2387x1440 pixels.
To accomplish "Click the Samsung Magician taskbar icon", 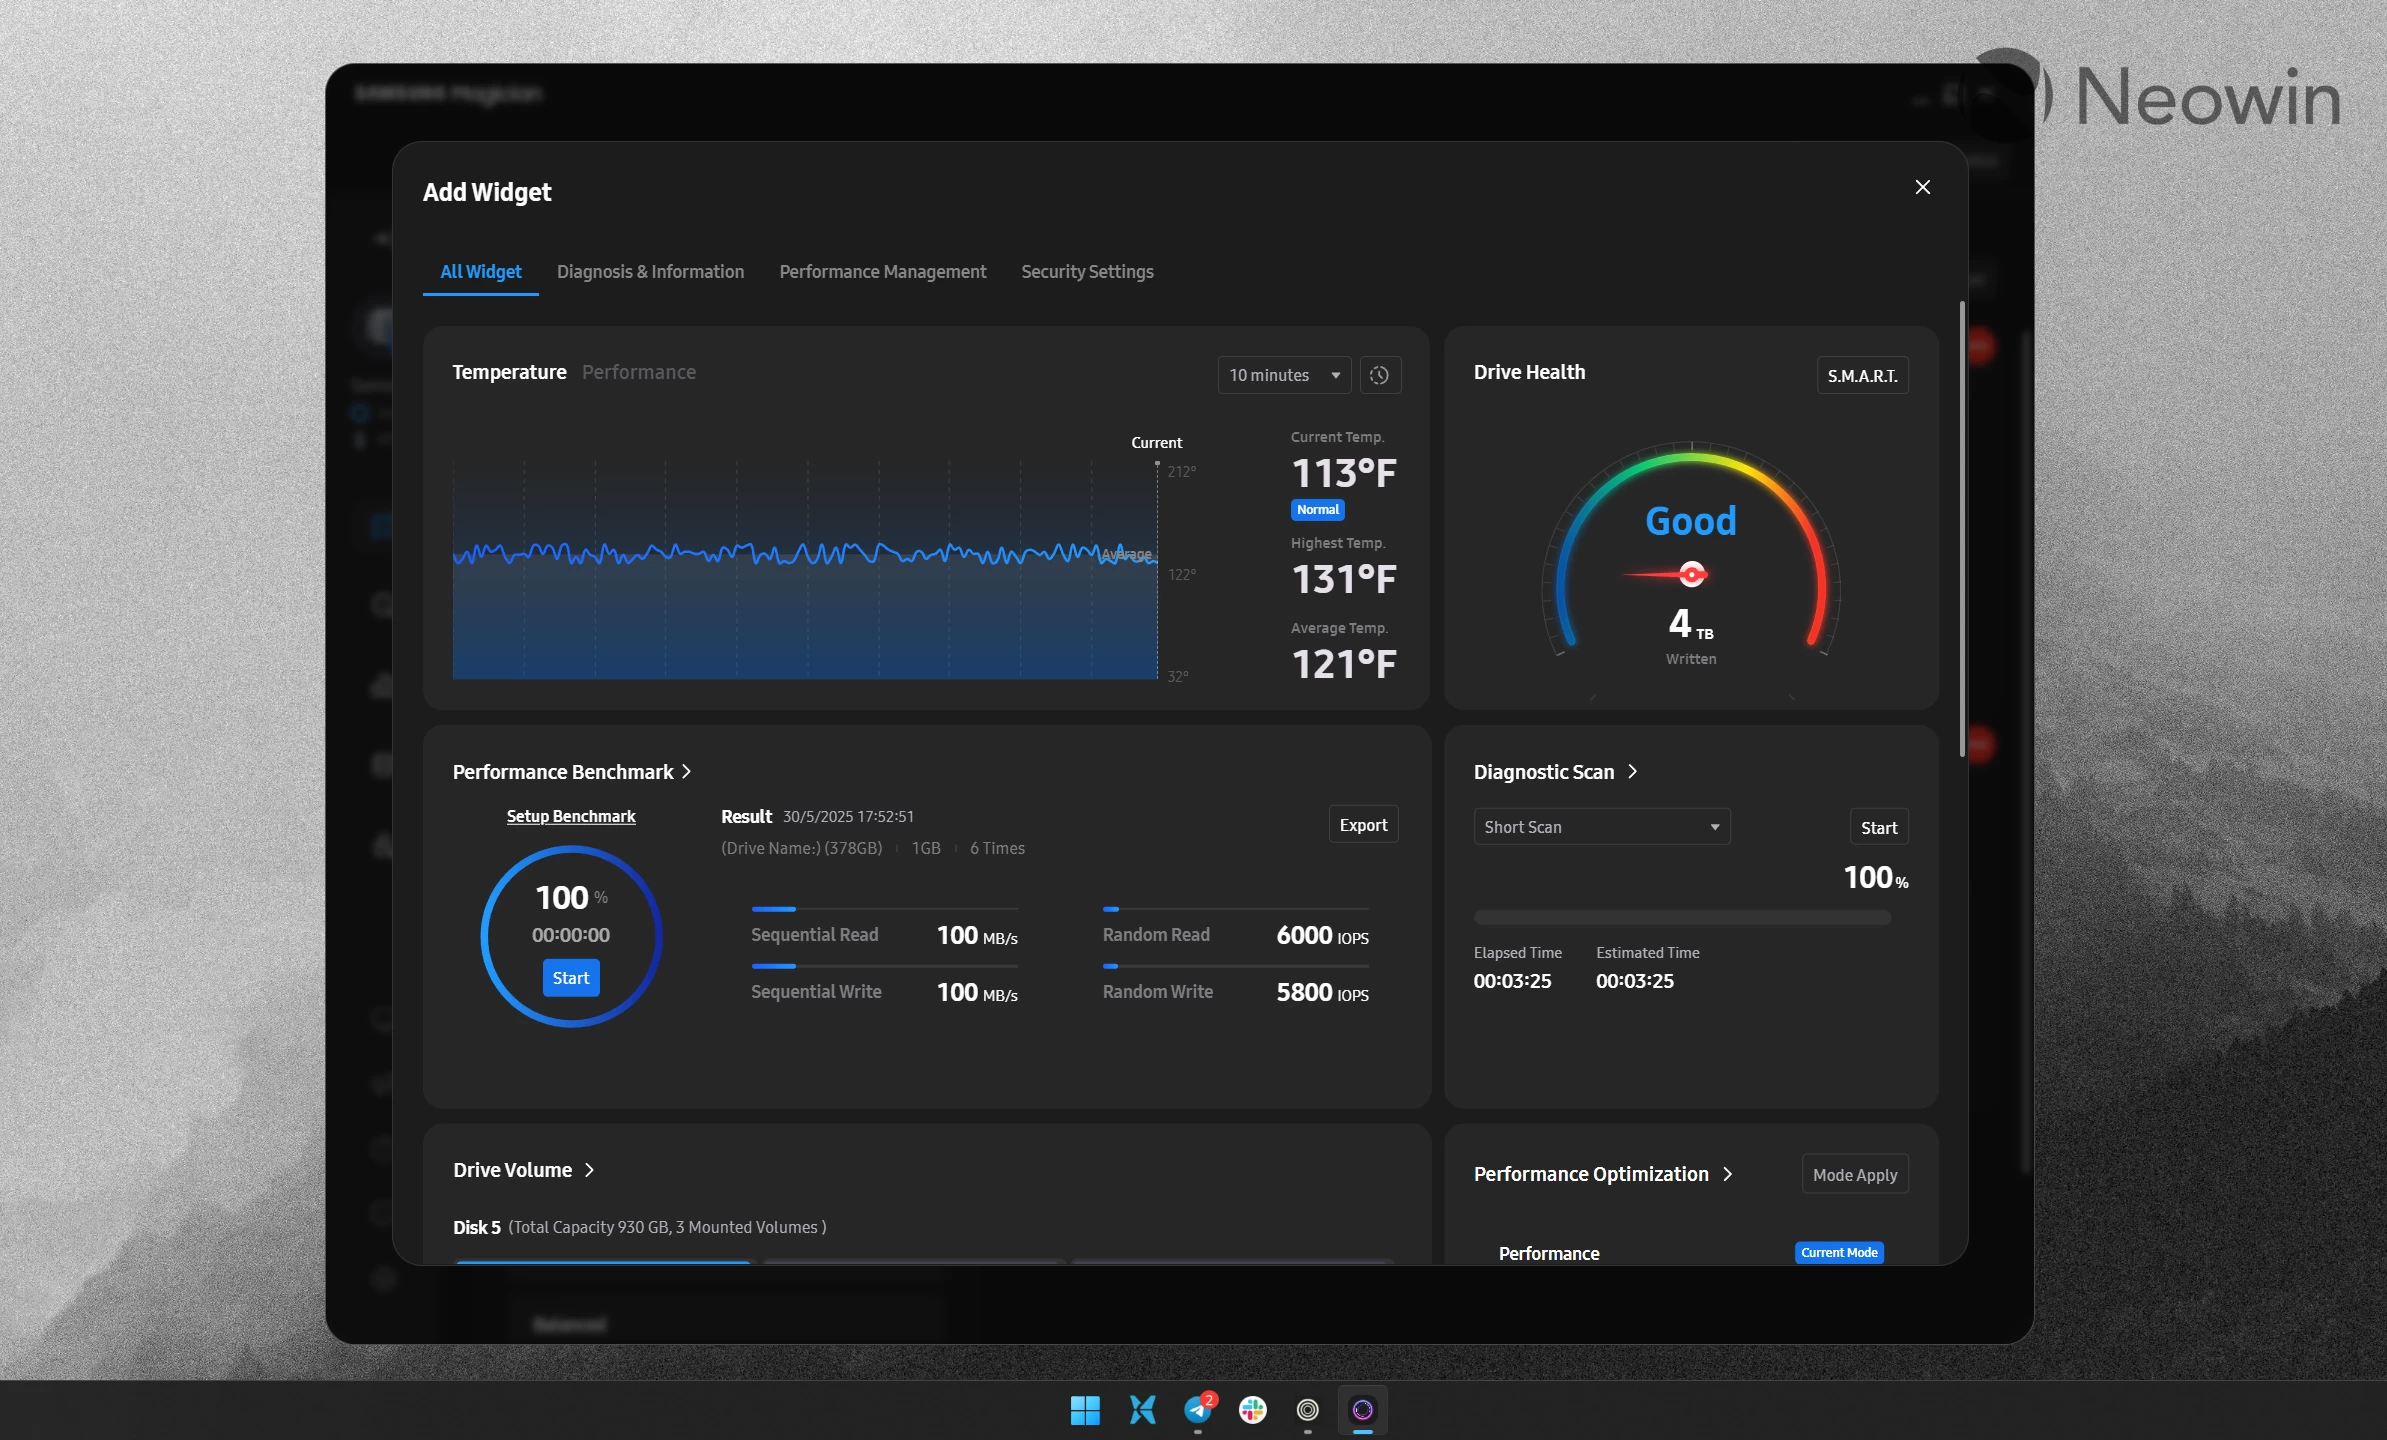I will [x=1362, y=1410].
